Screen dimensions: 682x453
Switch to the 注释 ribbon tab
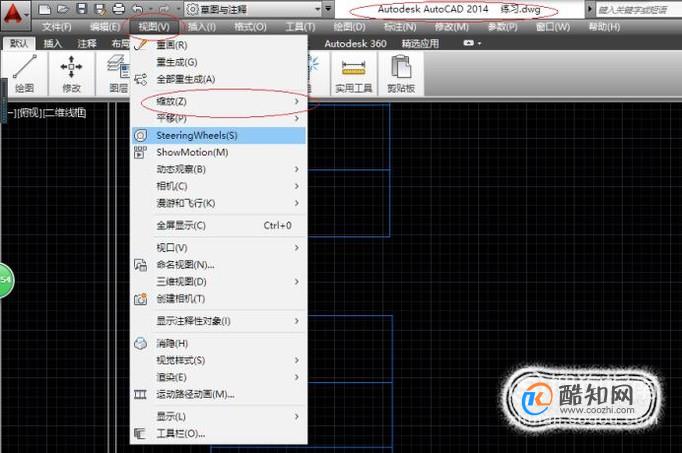(x=87, y=43)
